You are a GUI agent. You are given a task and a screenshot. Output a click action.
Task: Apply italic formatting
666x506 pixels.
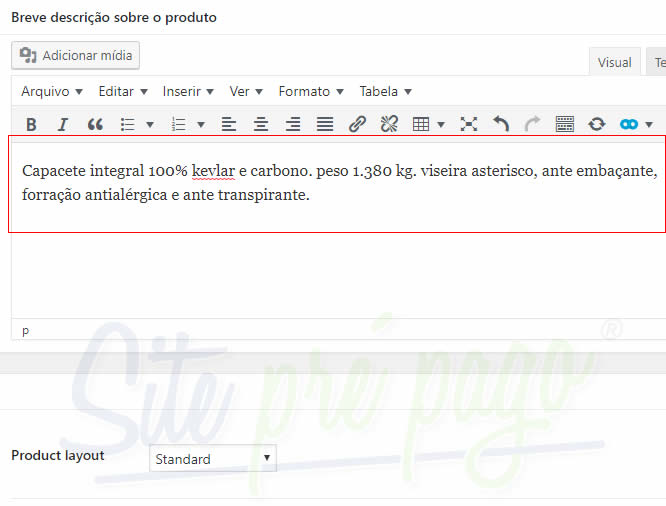(62, 124)
